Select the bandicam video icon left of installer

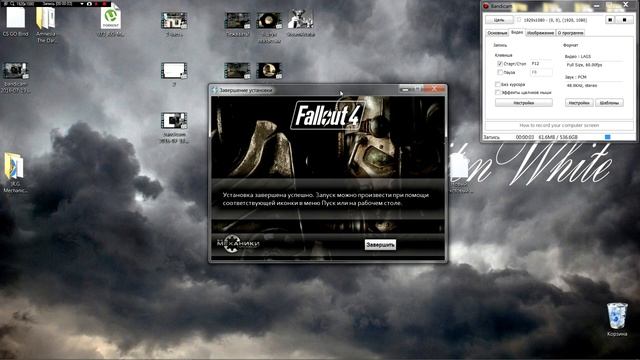click(174, 127)
